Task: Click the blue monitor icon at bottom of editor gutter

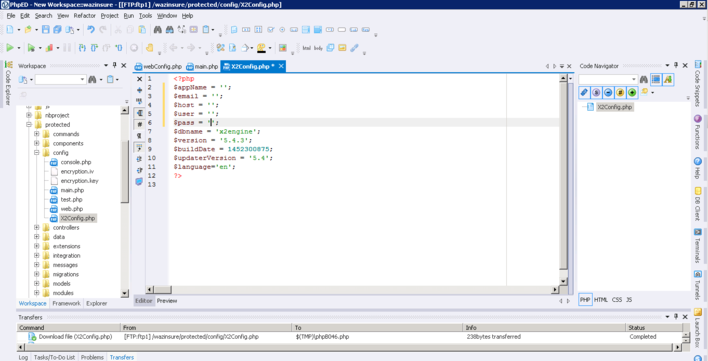Action: tap(139, 181)
